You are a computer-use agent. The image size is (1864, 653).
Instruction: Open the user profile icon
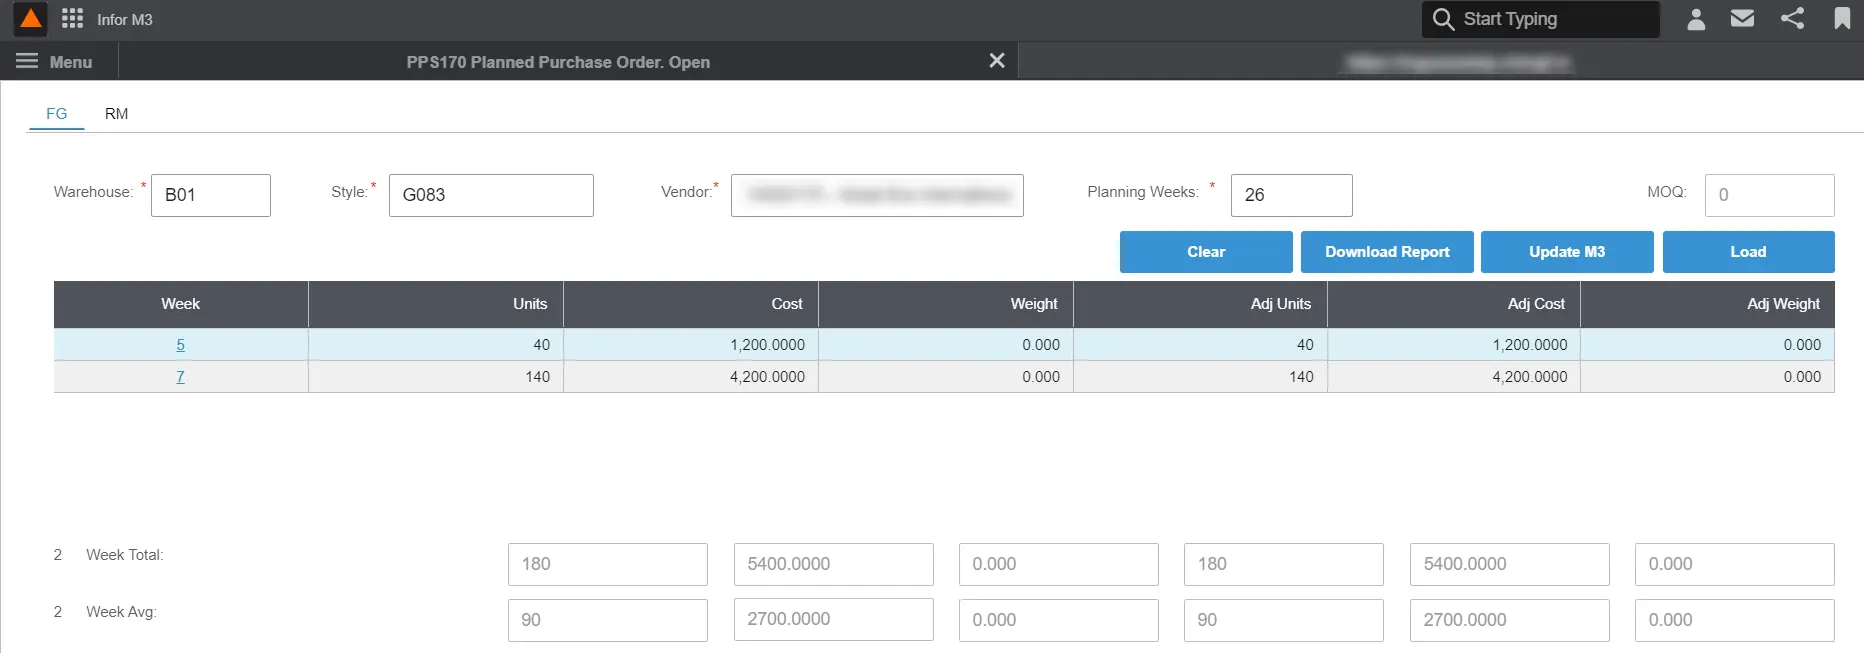click(x=1696, y=19)
